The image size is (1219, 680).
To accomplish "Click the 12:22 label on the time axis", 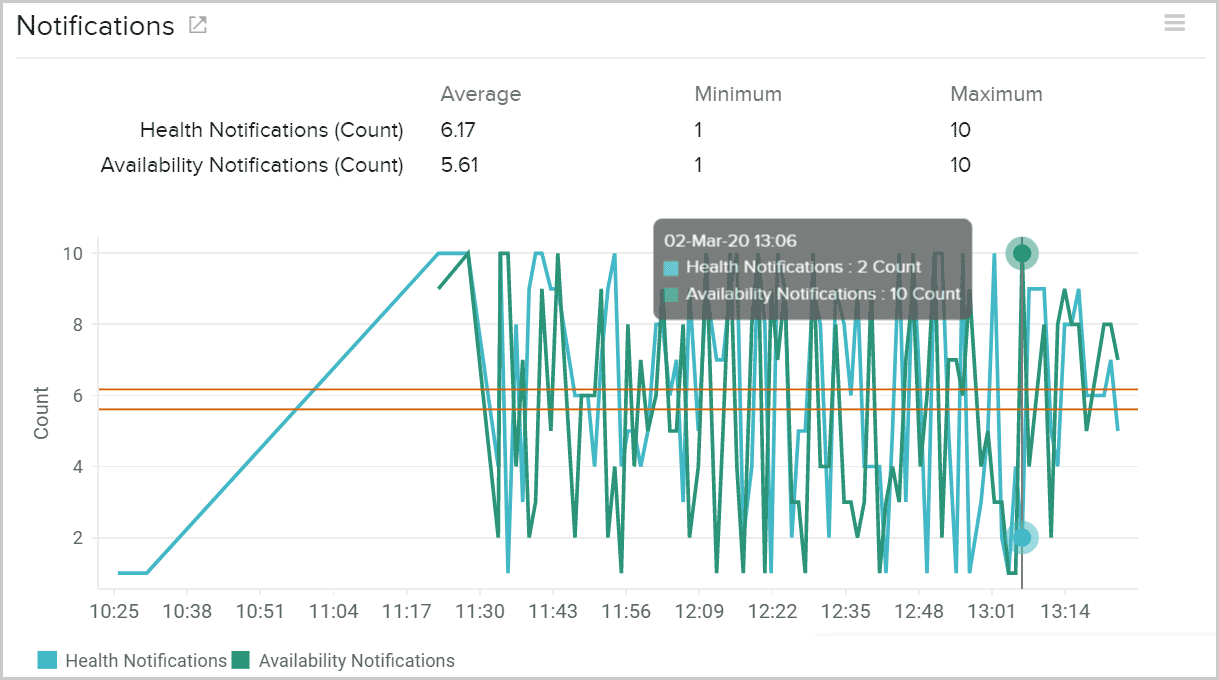I will point(772,611).
